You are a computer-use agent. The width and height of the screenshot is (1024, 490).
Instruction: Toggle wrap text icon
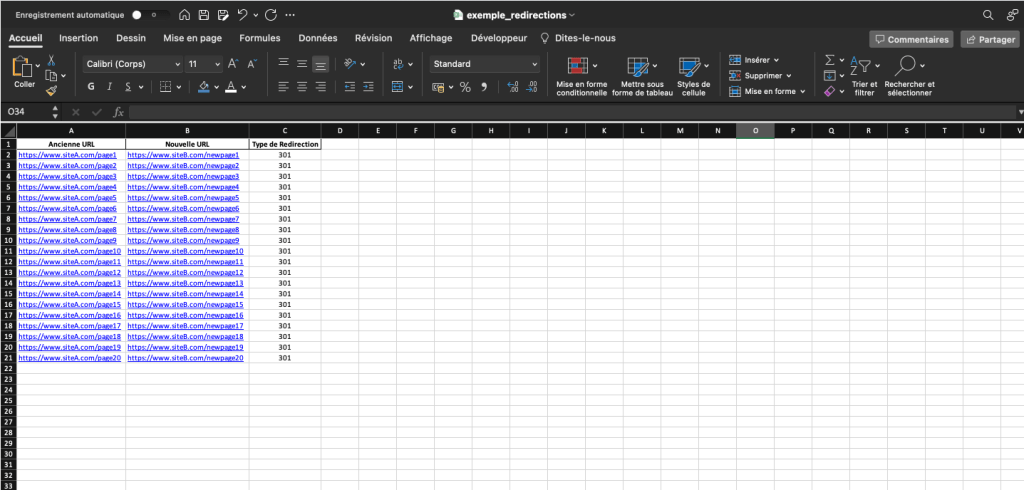click(398, 64)
